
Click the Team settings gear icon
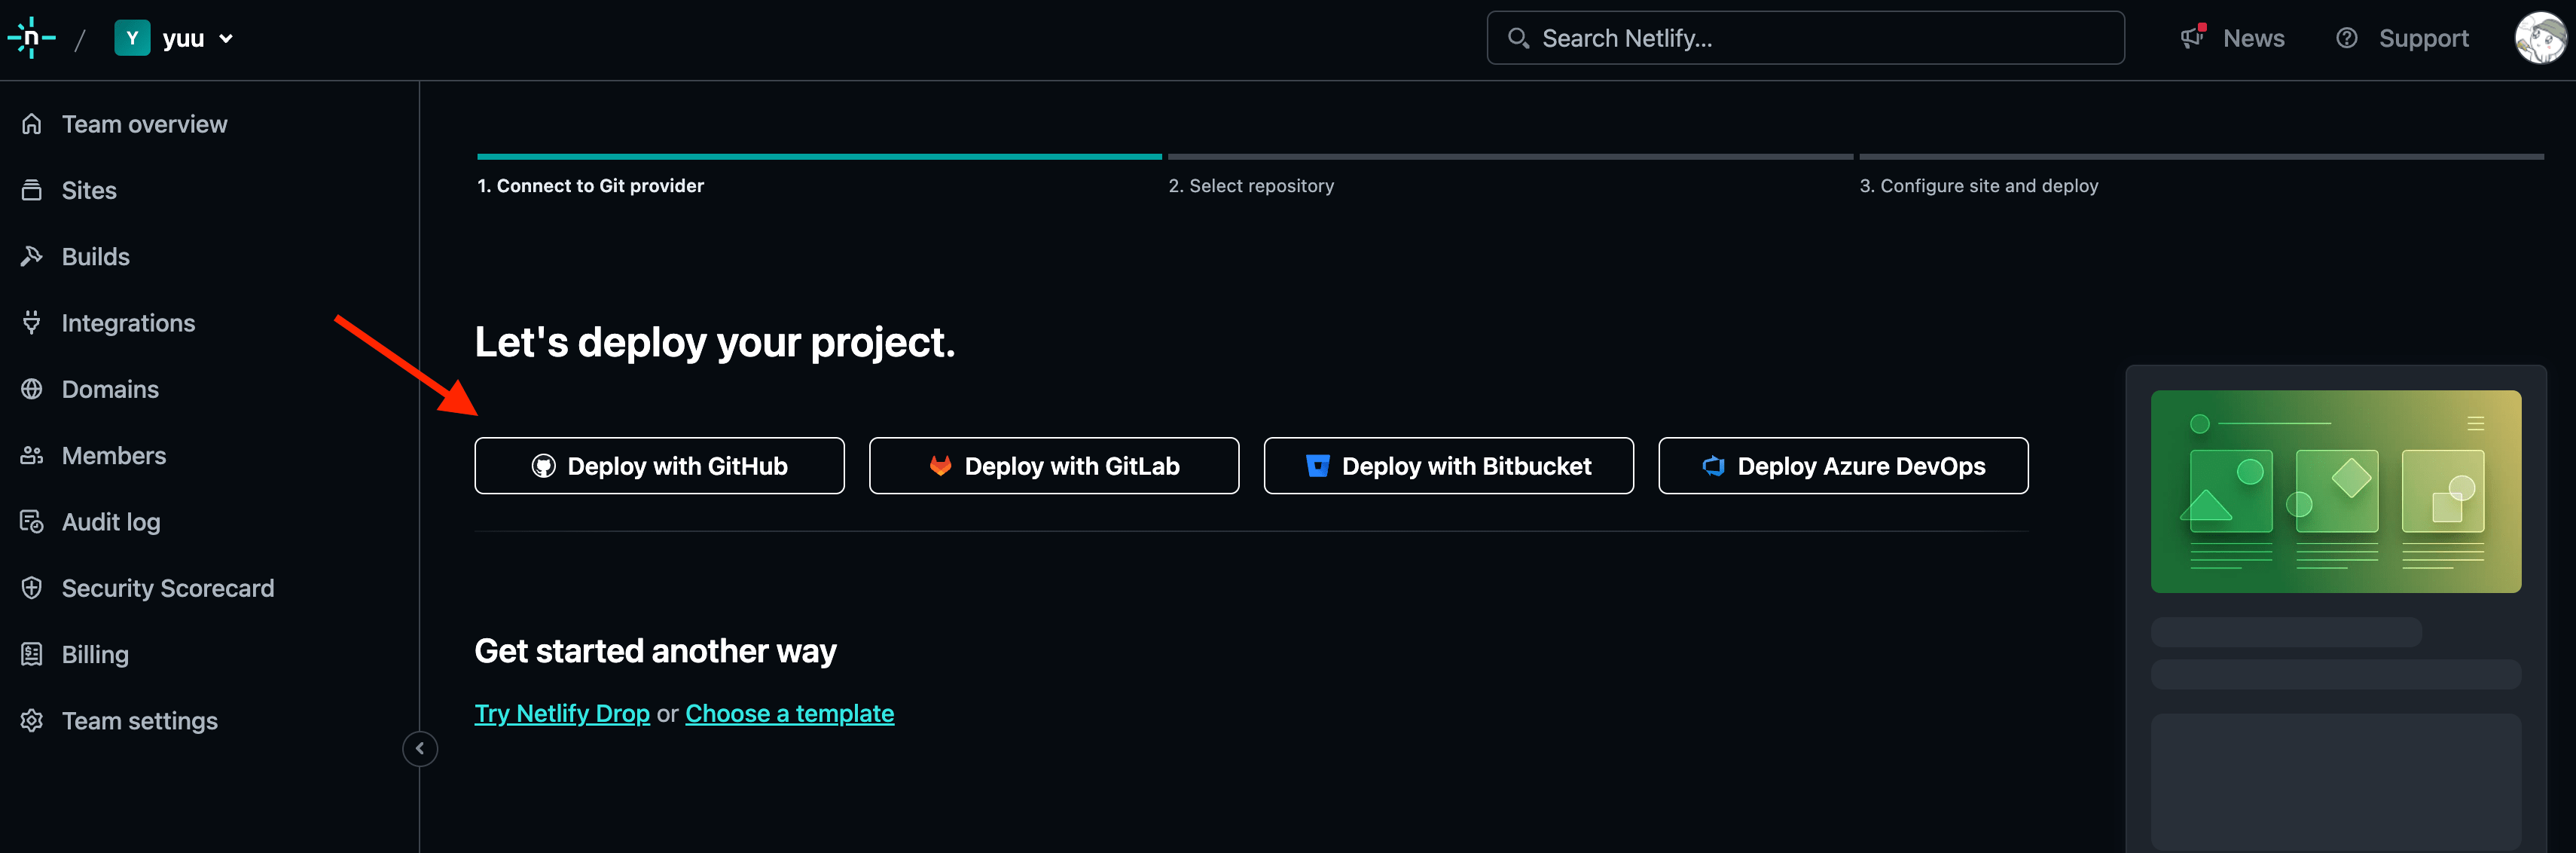coord(32,721)
